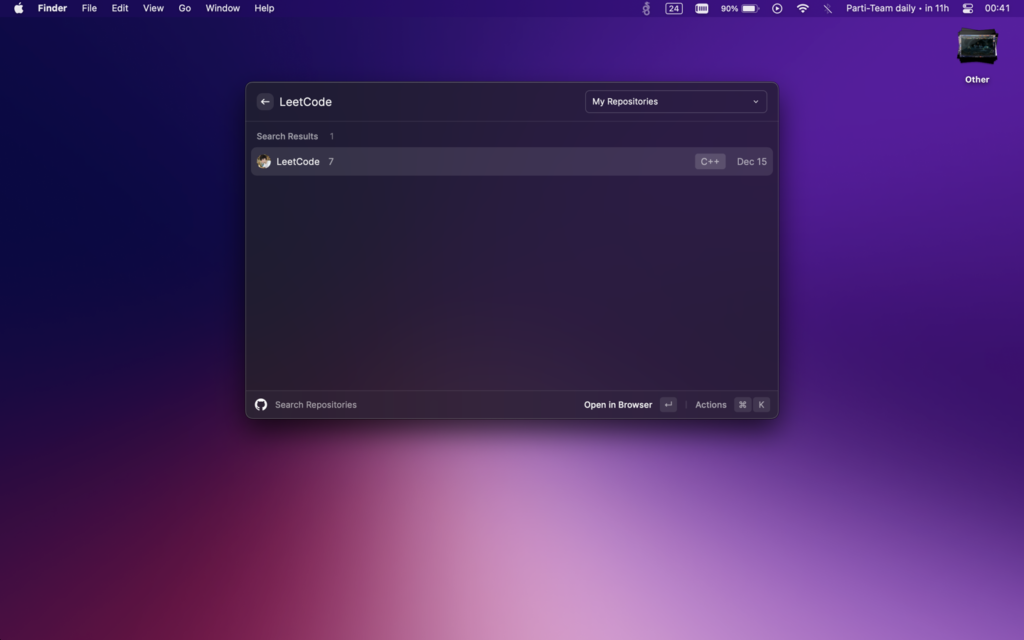The width and height of the screenshot is (1024, 640).
Task: Click Search Repositories label
Action: click(315, 405)
